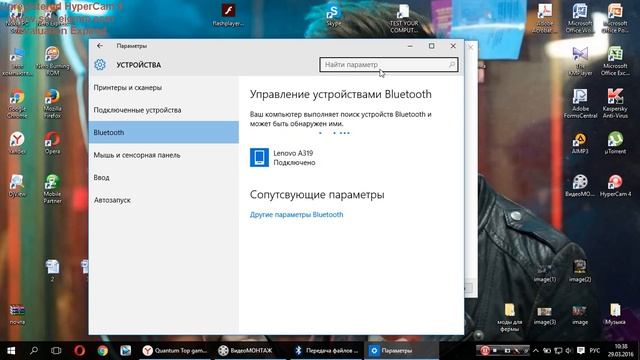Image resolution: width=640 pixels, height=360 pixels.
Task: Open AIMP3 desktop shortcut
Action: click(x=580, y=143)
